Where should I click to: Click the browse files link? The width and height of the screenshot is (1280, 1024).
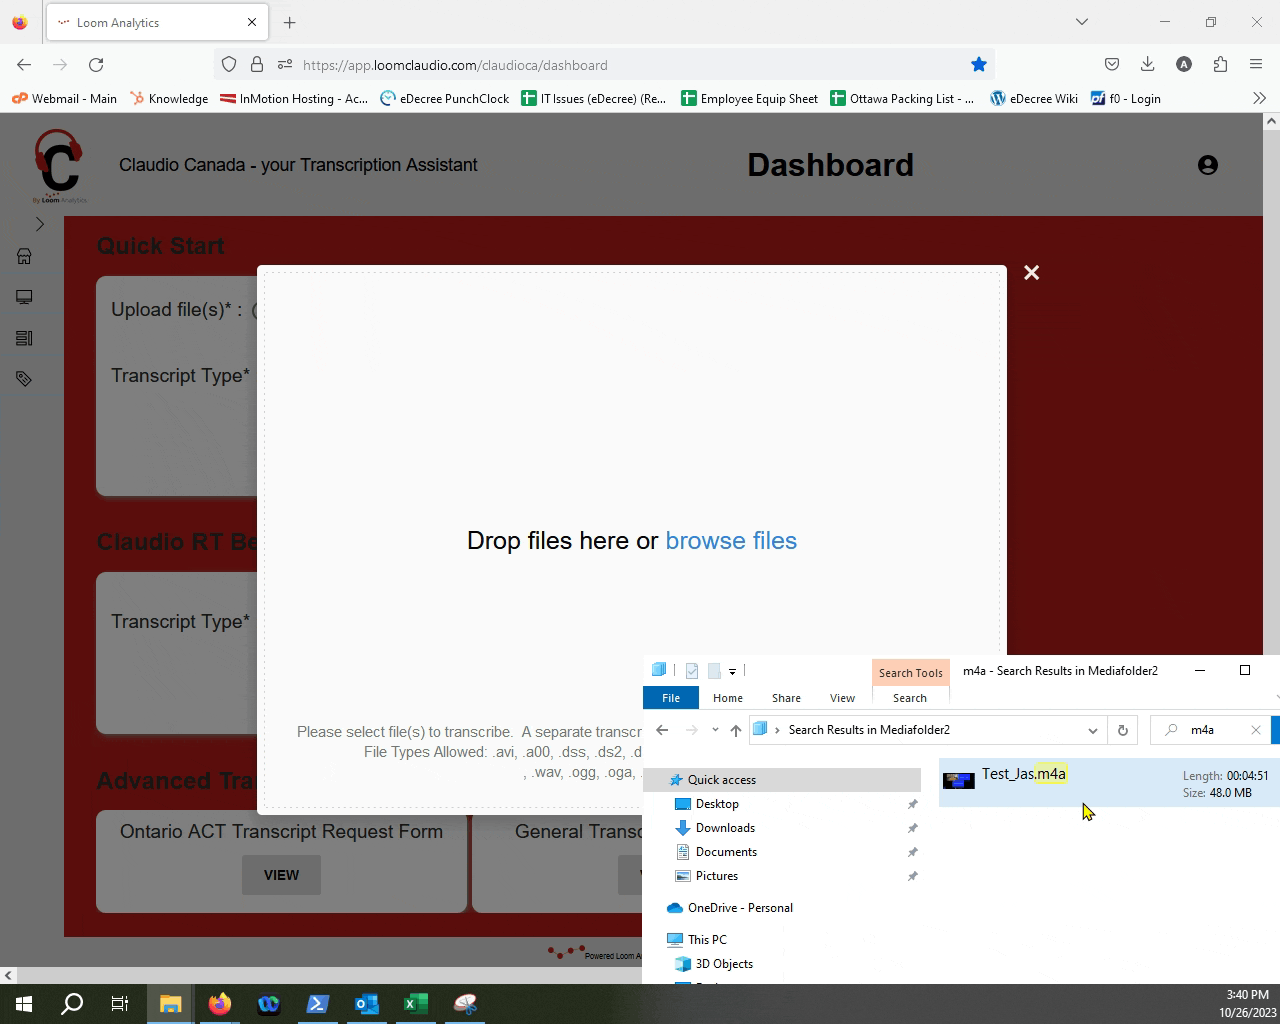pyautogui.click(x=731, y=540)
